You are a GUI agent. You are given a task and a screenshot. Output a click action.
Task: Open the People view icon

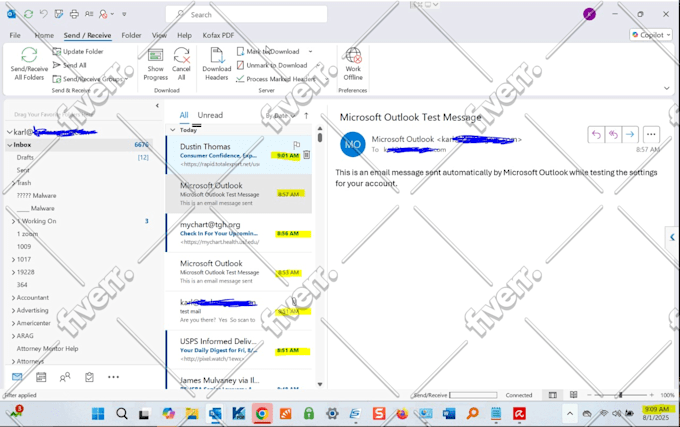point(65,377)
